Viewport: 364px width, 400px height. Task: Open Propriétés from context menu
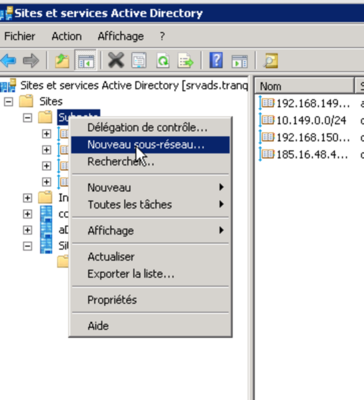[150, 300]
